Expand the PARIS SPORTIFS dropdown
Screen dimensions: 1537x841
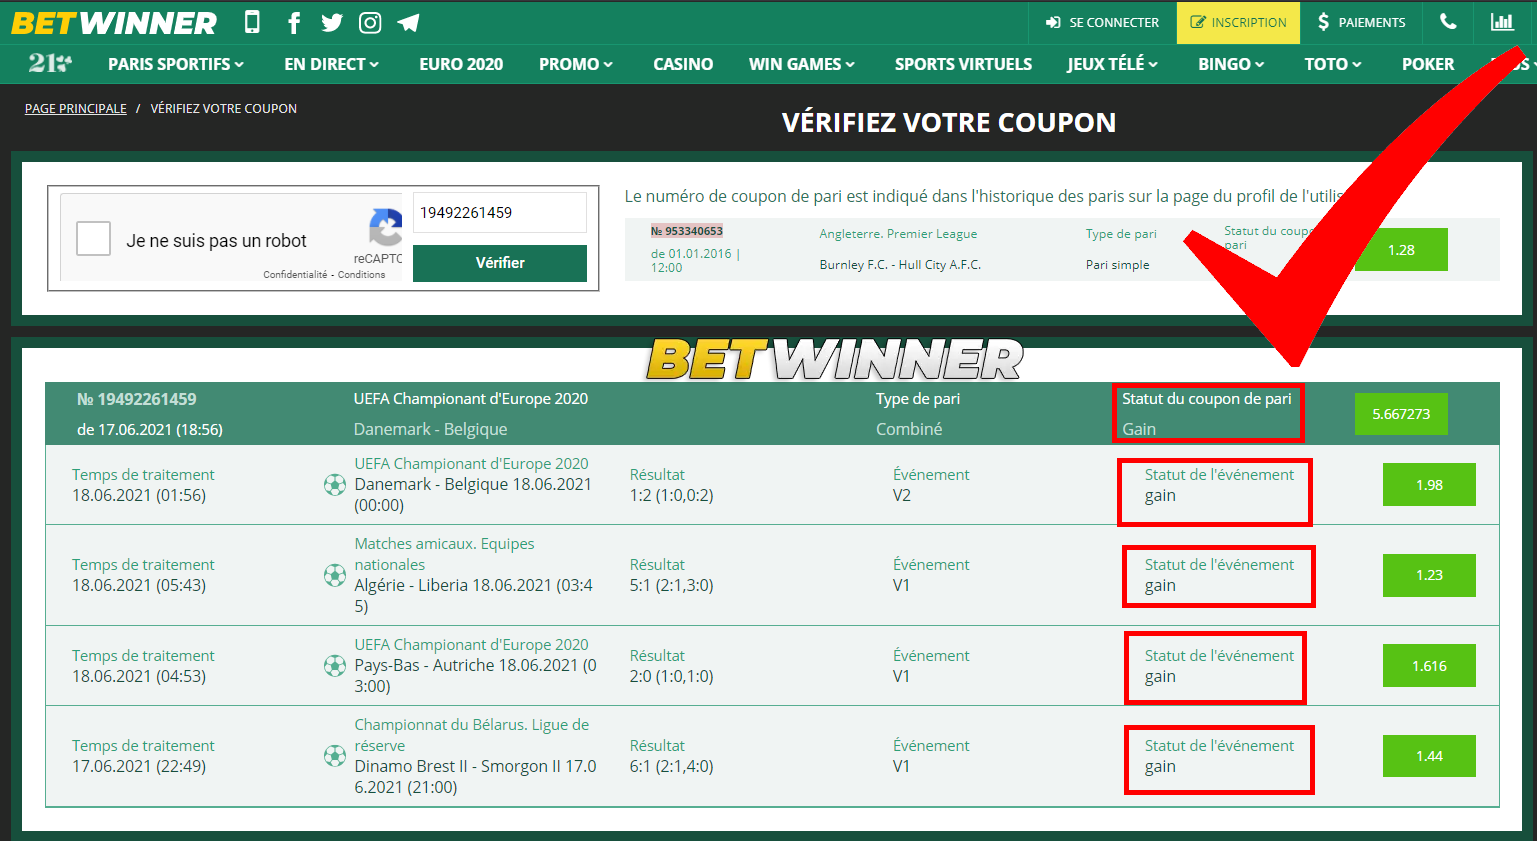[x=175, y=63]
